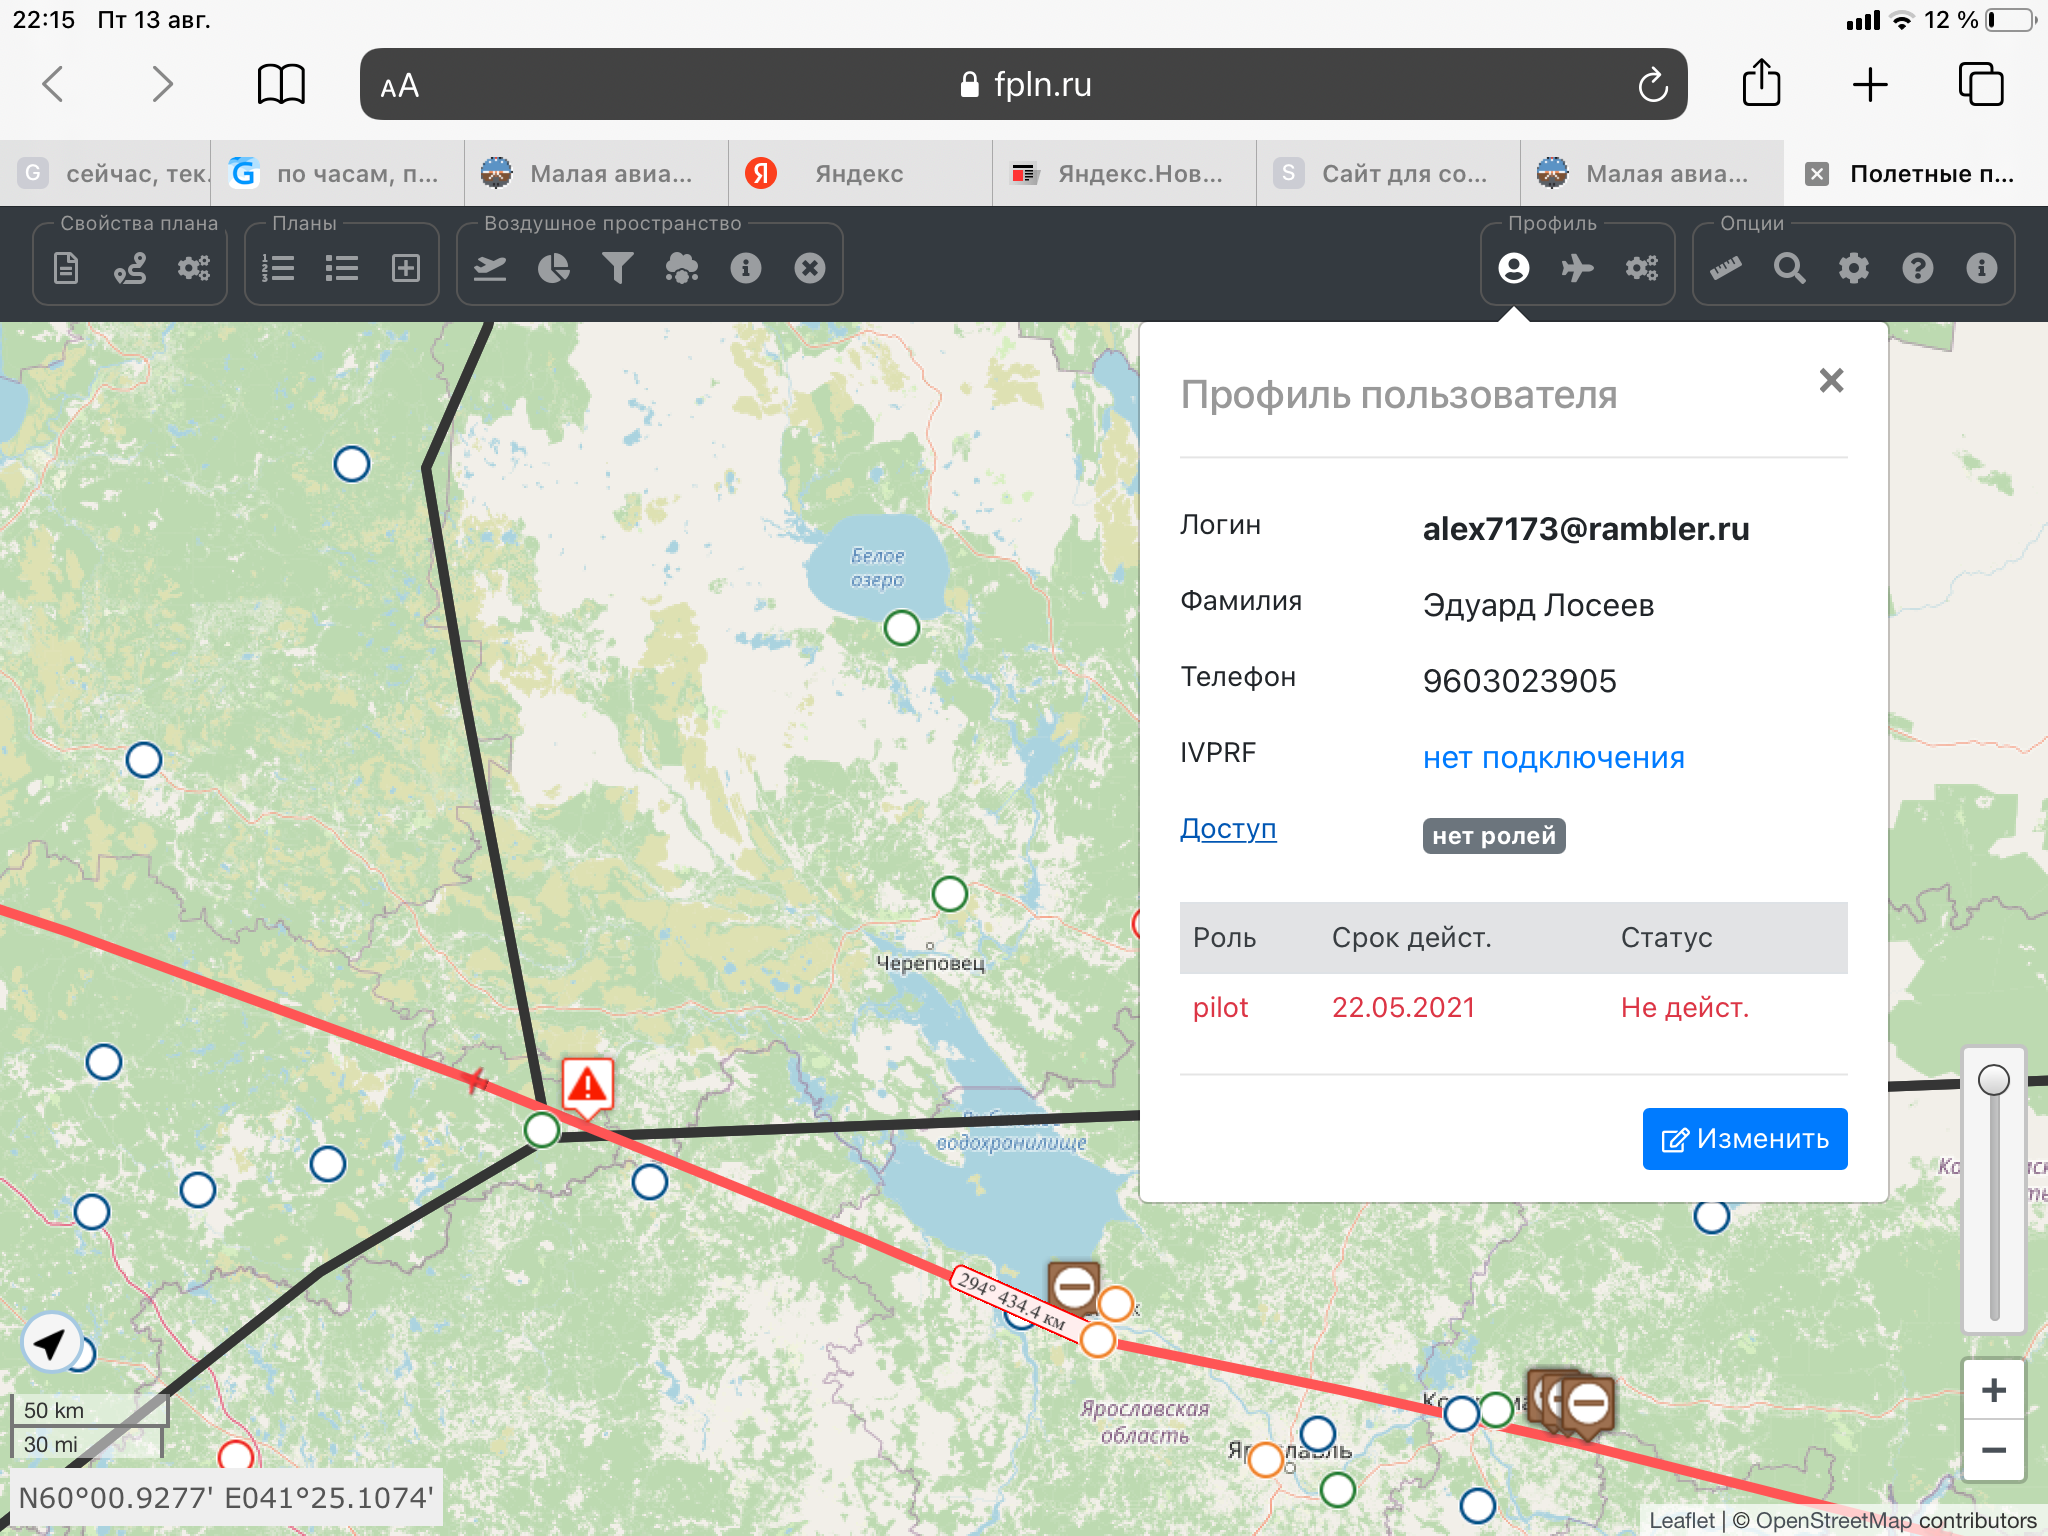Image resolution: width=2048 pixels, height=1536 pixels.
Task: Open the map search magnifier
Action: pyautogui.click(x=1790, y=268)
